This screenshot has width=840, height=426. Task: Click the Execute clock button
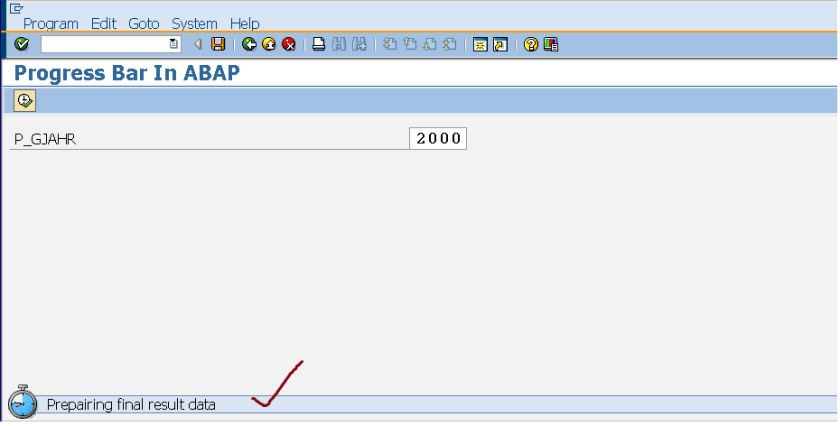25,101
